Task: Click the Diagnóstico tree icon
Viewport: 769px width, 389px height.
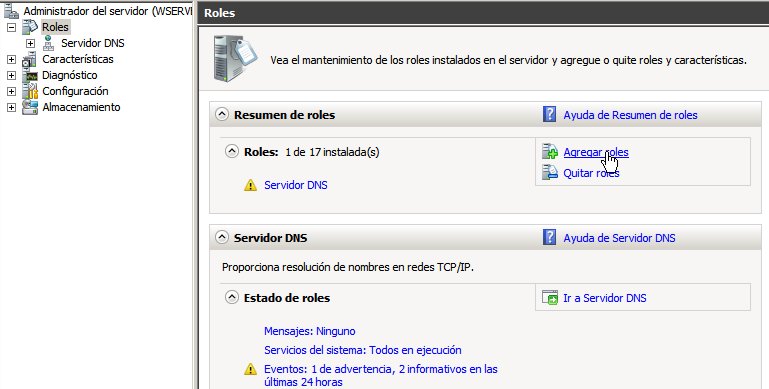Action: [x=30, y=76]
